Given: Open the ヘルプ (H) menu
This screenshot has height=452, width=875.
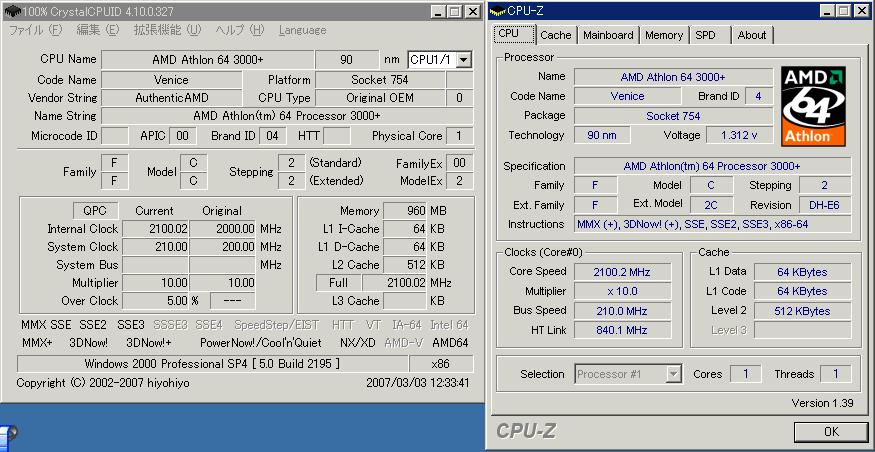Looking at the screenshot, I should pyautogui.click(x=240, y=30).
